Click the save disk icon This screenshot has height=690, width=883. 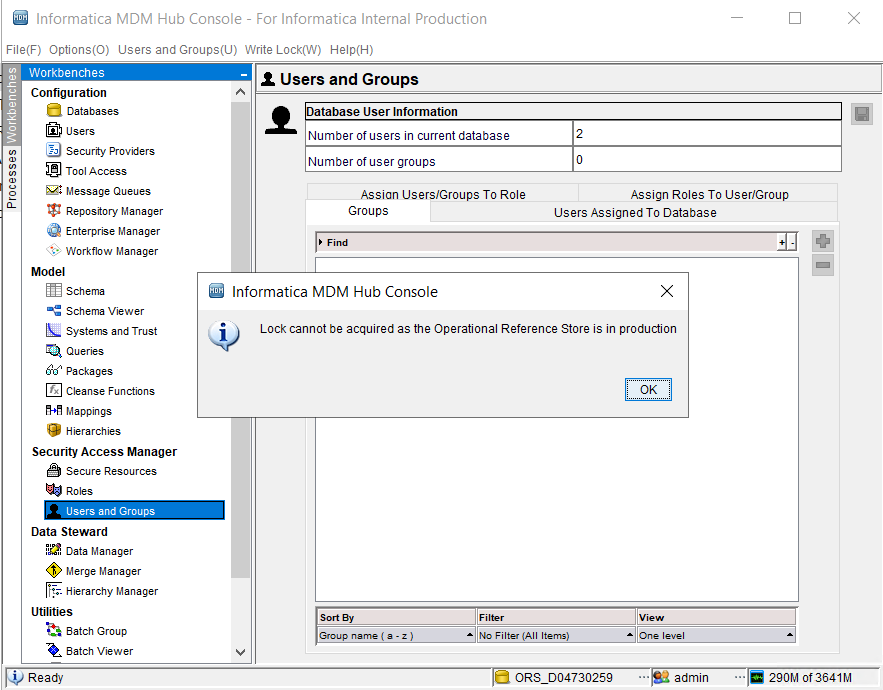(x=862, y=114)
